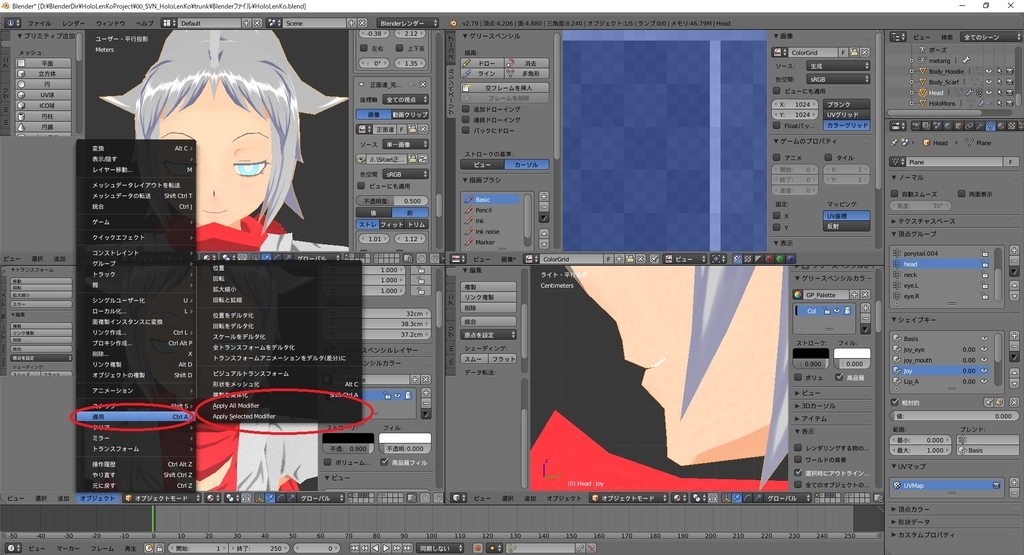The height and width of the screenshot is (555, 1024).
Task: Toggle 両面表示 double sided checkbox
Action: (961, 194)
